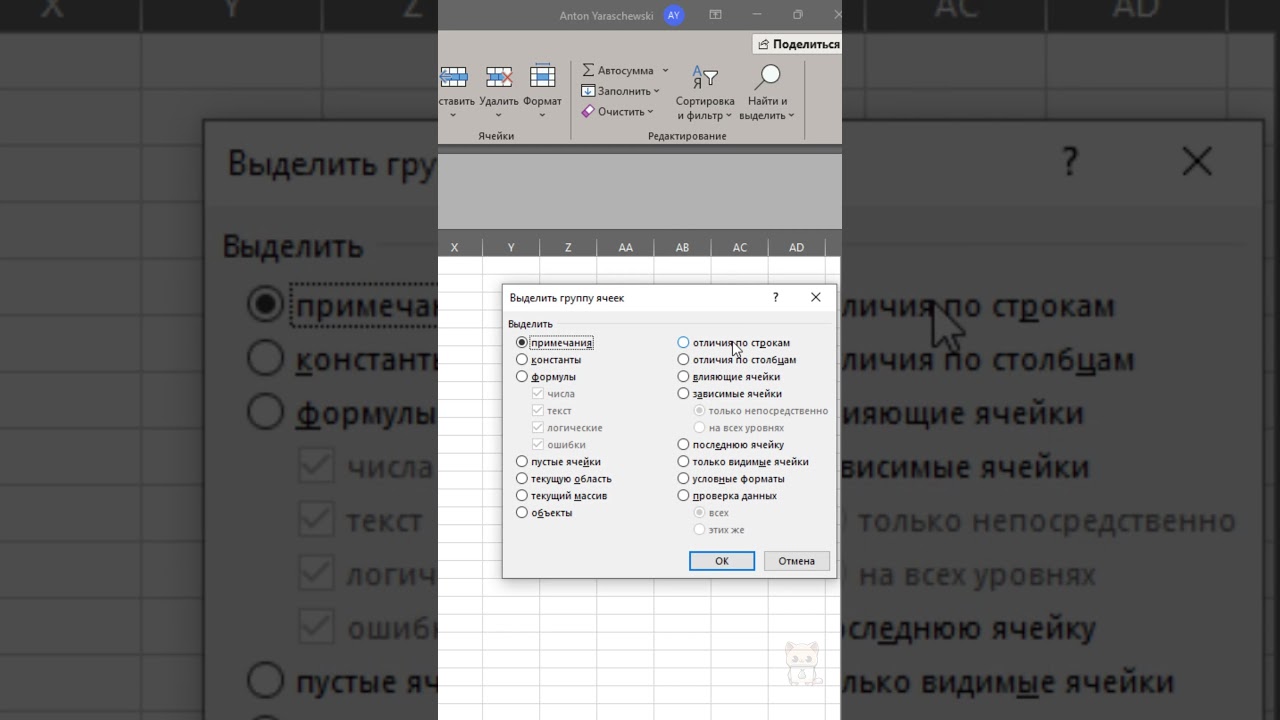This screenshot has height=720, width=1280.
Task: Open the ribbon display options icon
Action: click(715, 15)
